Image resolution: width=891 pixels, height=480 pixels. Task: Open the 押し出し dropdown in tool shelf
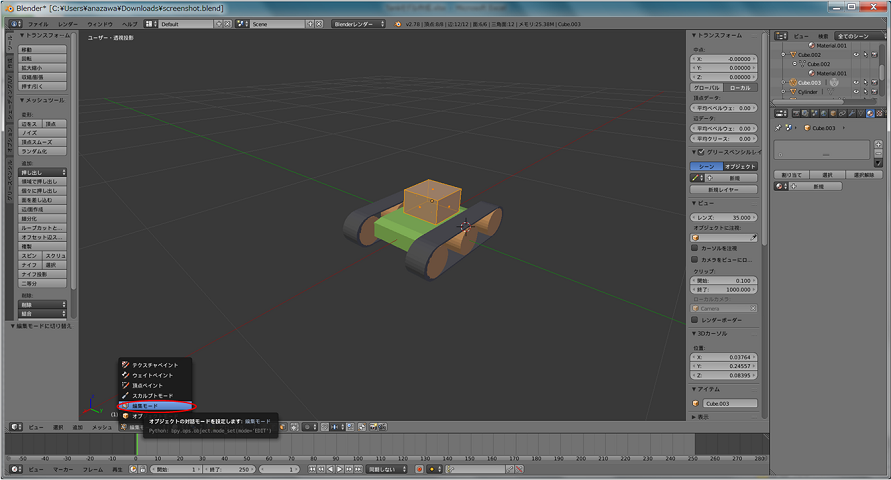click(x=42, y=172)
